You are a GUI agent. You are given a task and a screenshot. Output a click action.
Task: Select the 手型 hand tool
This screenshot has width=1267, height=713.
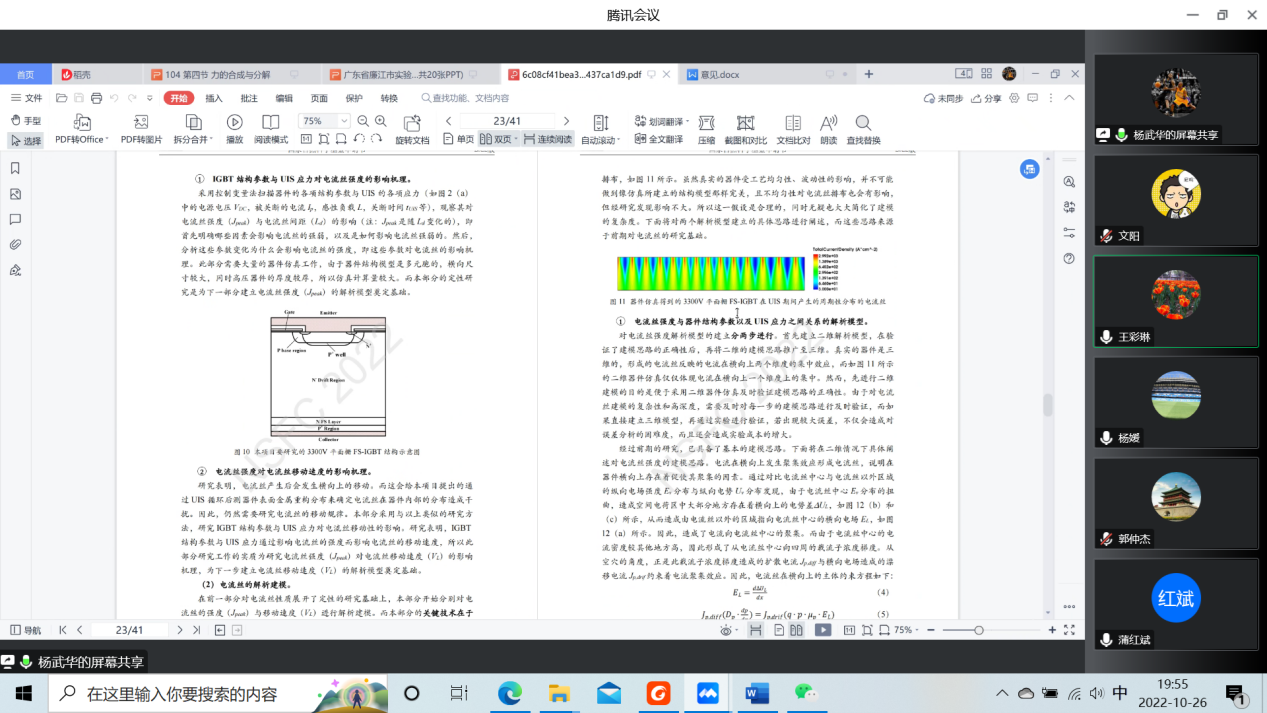tap(26, 120)
